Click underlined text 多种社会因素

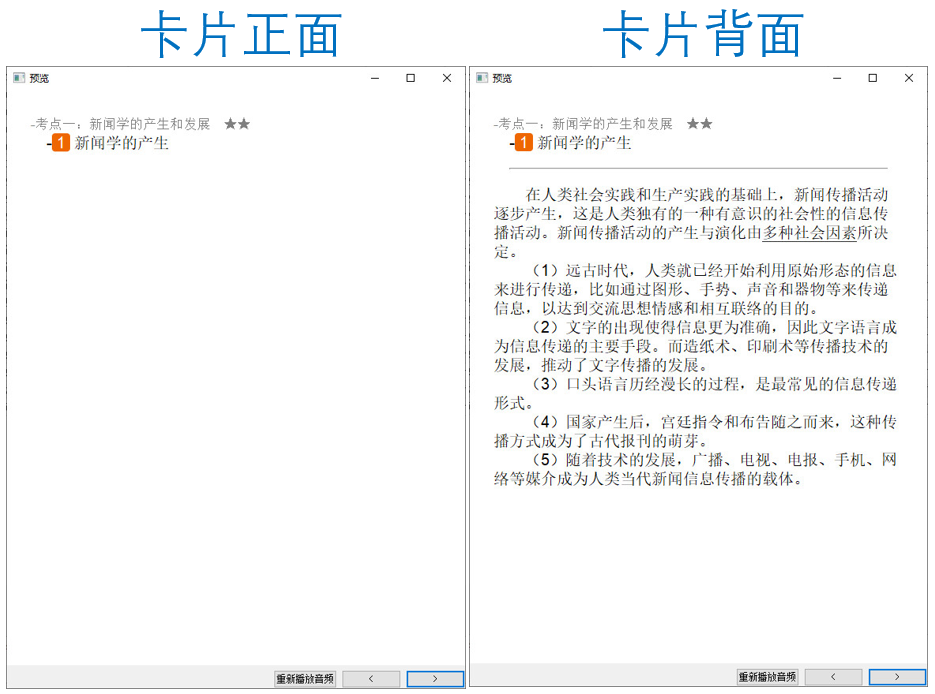point(809,233)
